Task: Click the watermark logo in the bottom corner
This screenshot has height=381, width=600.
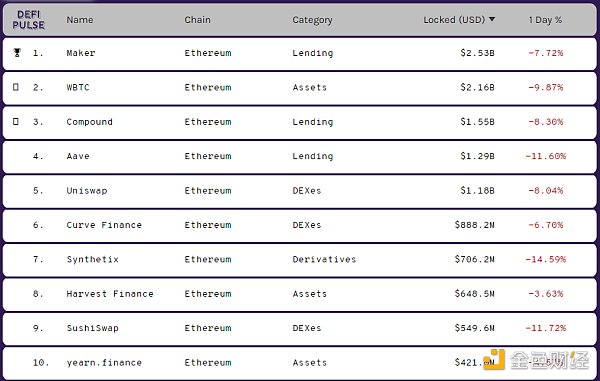Action: pos(536,360)
